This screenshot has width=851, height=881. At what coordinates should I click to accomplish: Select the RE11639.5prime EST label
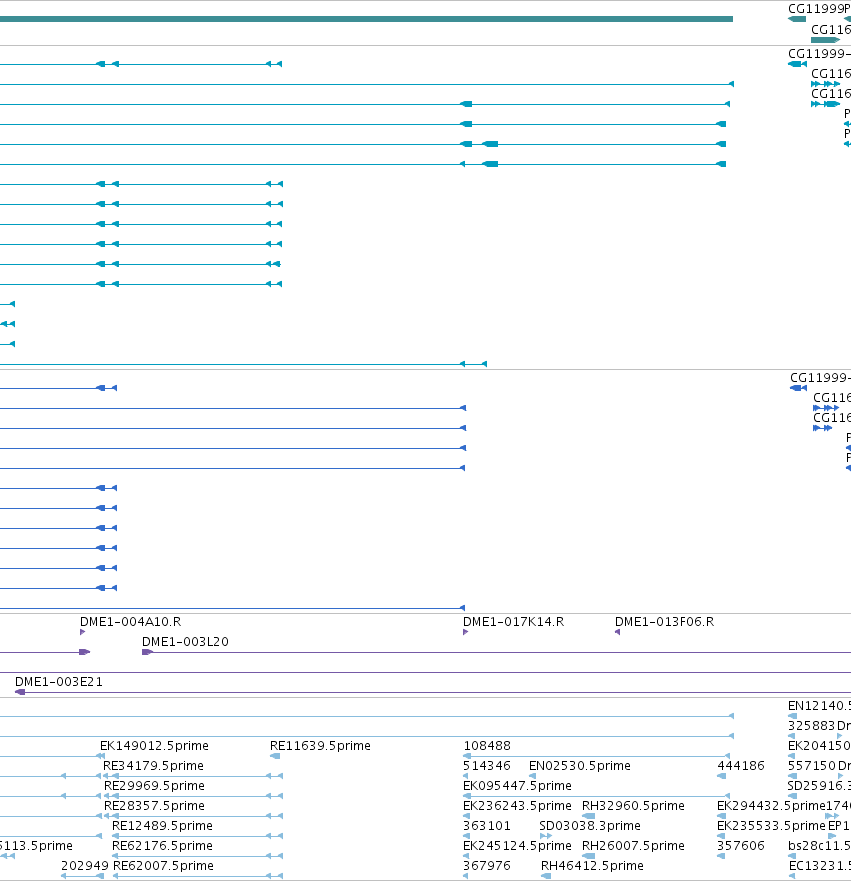[320, 746]
